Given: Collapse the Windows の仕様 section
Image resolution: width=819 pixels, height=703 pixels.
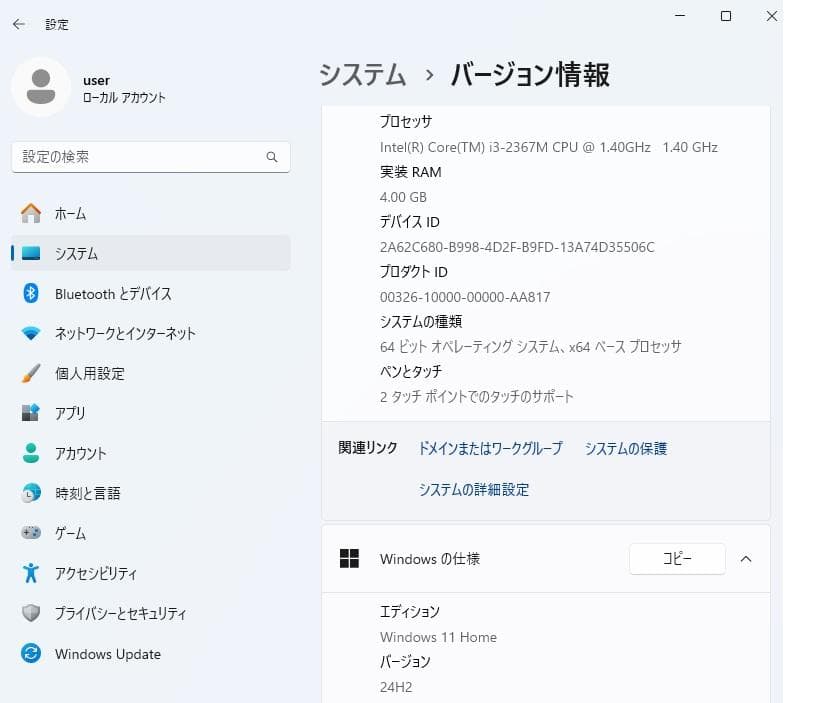Looking at the screenshot, I should coord(745,559).
